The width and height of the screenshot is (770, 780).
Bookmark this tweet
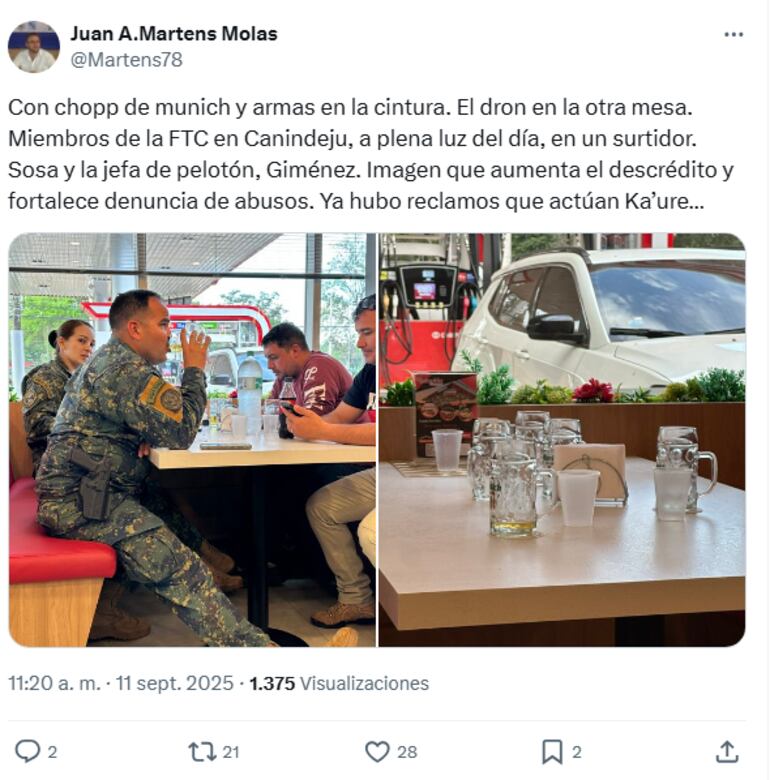[x=552, y=752]
